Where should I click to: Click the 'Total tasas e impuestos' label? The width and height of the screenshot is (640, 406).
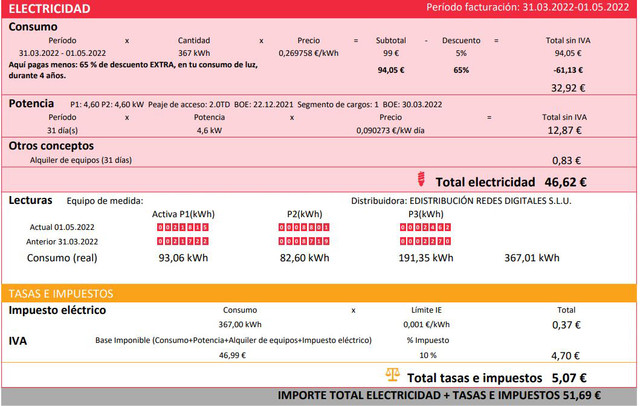pos(474,378)
